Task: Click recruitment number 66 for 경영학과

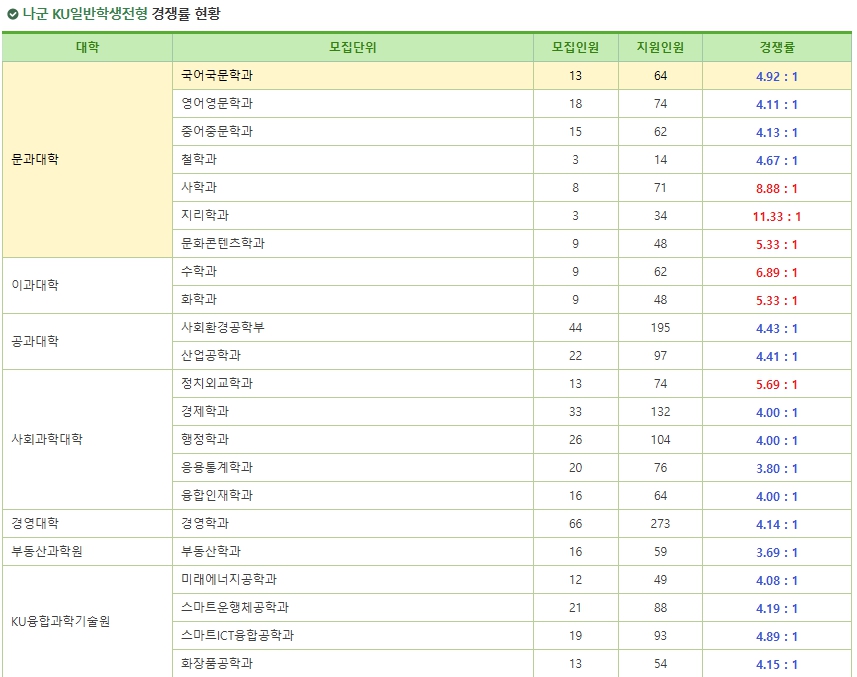Action: point(576,523)
